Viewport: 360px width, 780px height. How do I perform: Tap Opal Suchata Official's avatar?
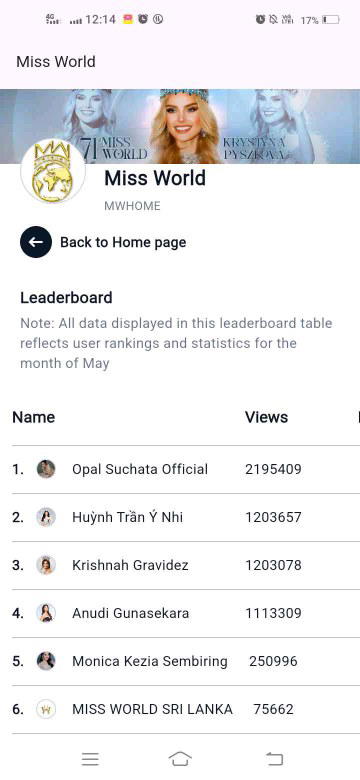coord(46,469)
